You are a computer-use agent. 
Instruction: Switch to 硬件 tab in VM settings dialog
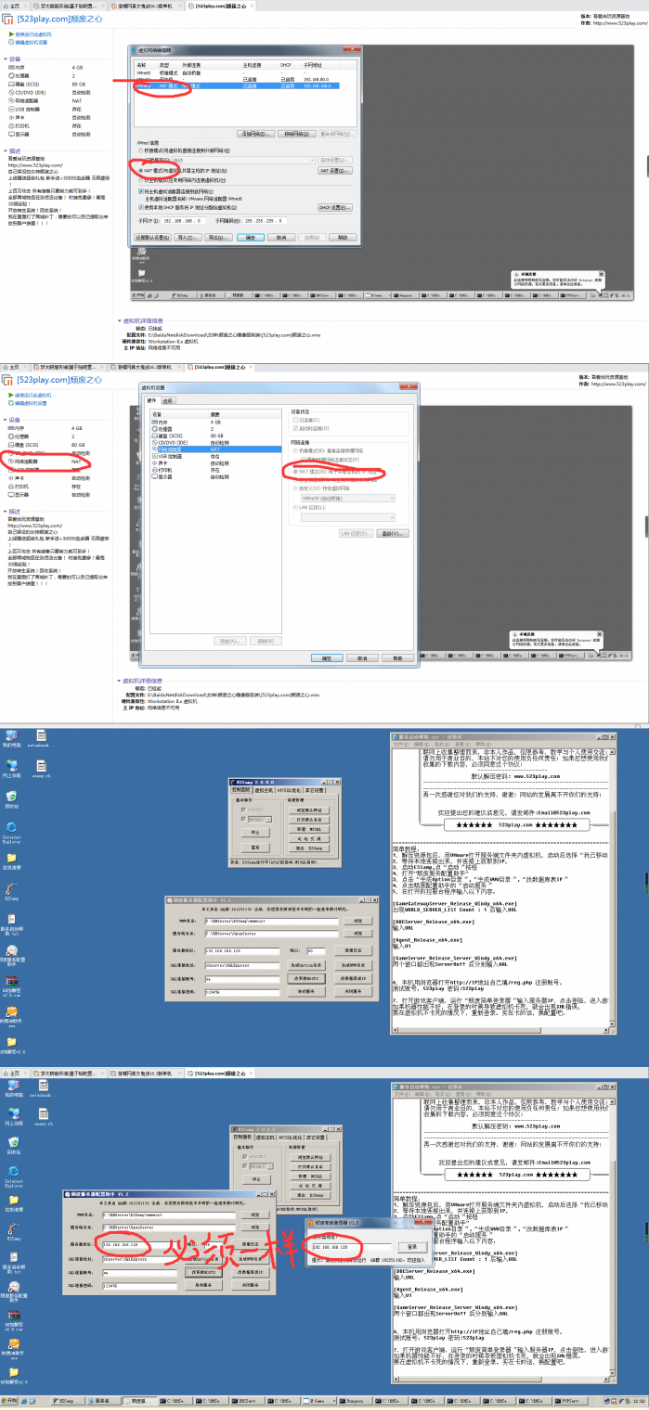pyautogui.click(x=151, y=399)
